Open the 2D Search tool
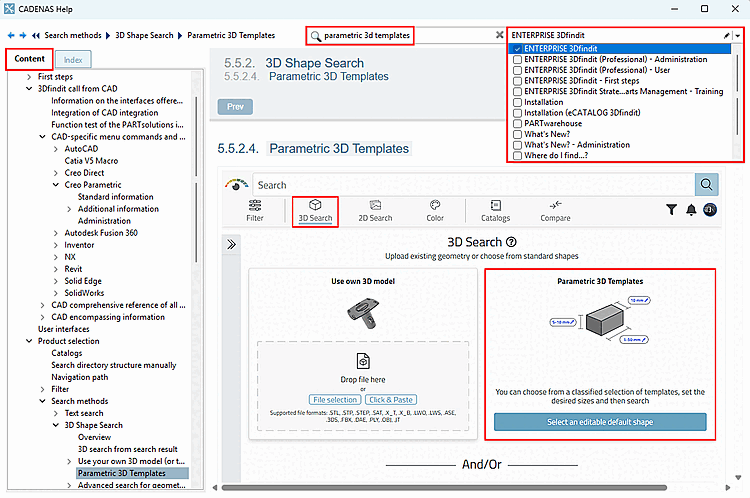The width and height of the screenshot is (750, 498). coord(375,211)
